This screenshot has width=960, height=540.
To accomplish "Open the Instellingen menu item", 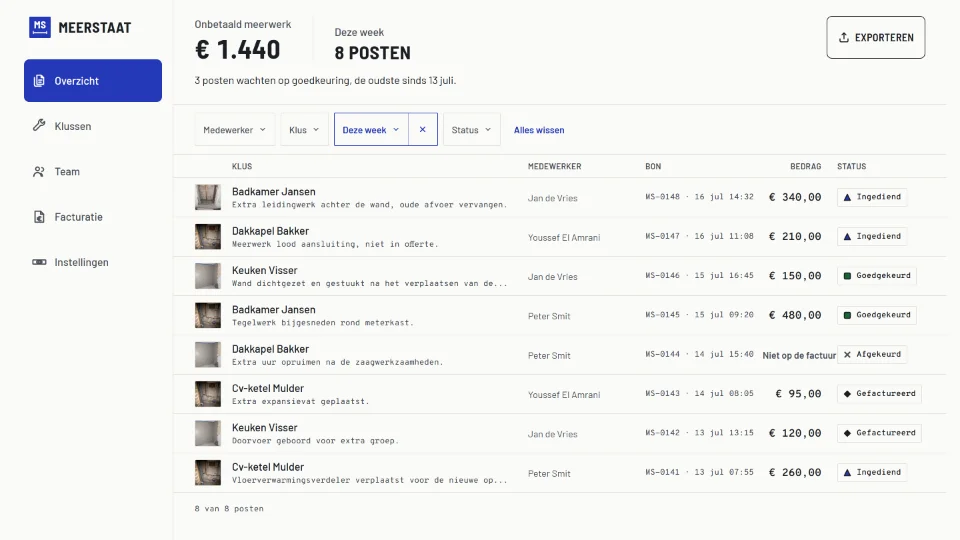I will point(93,262).
